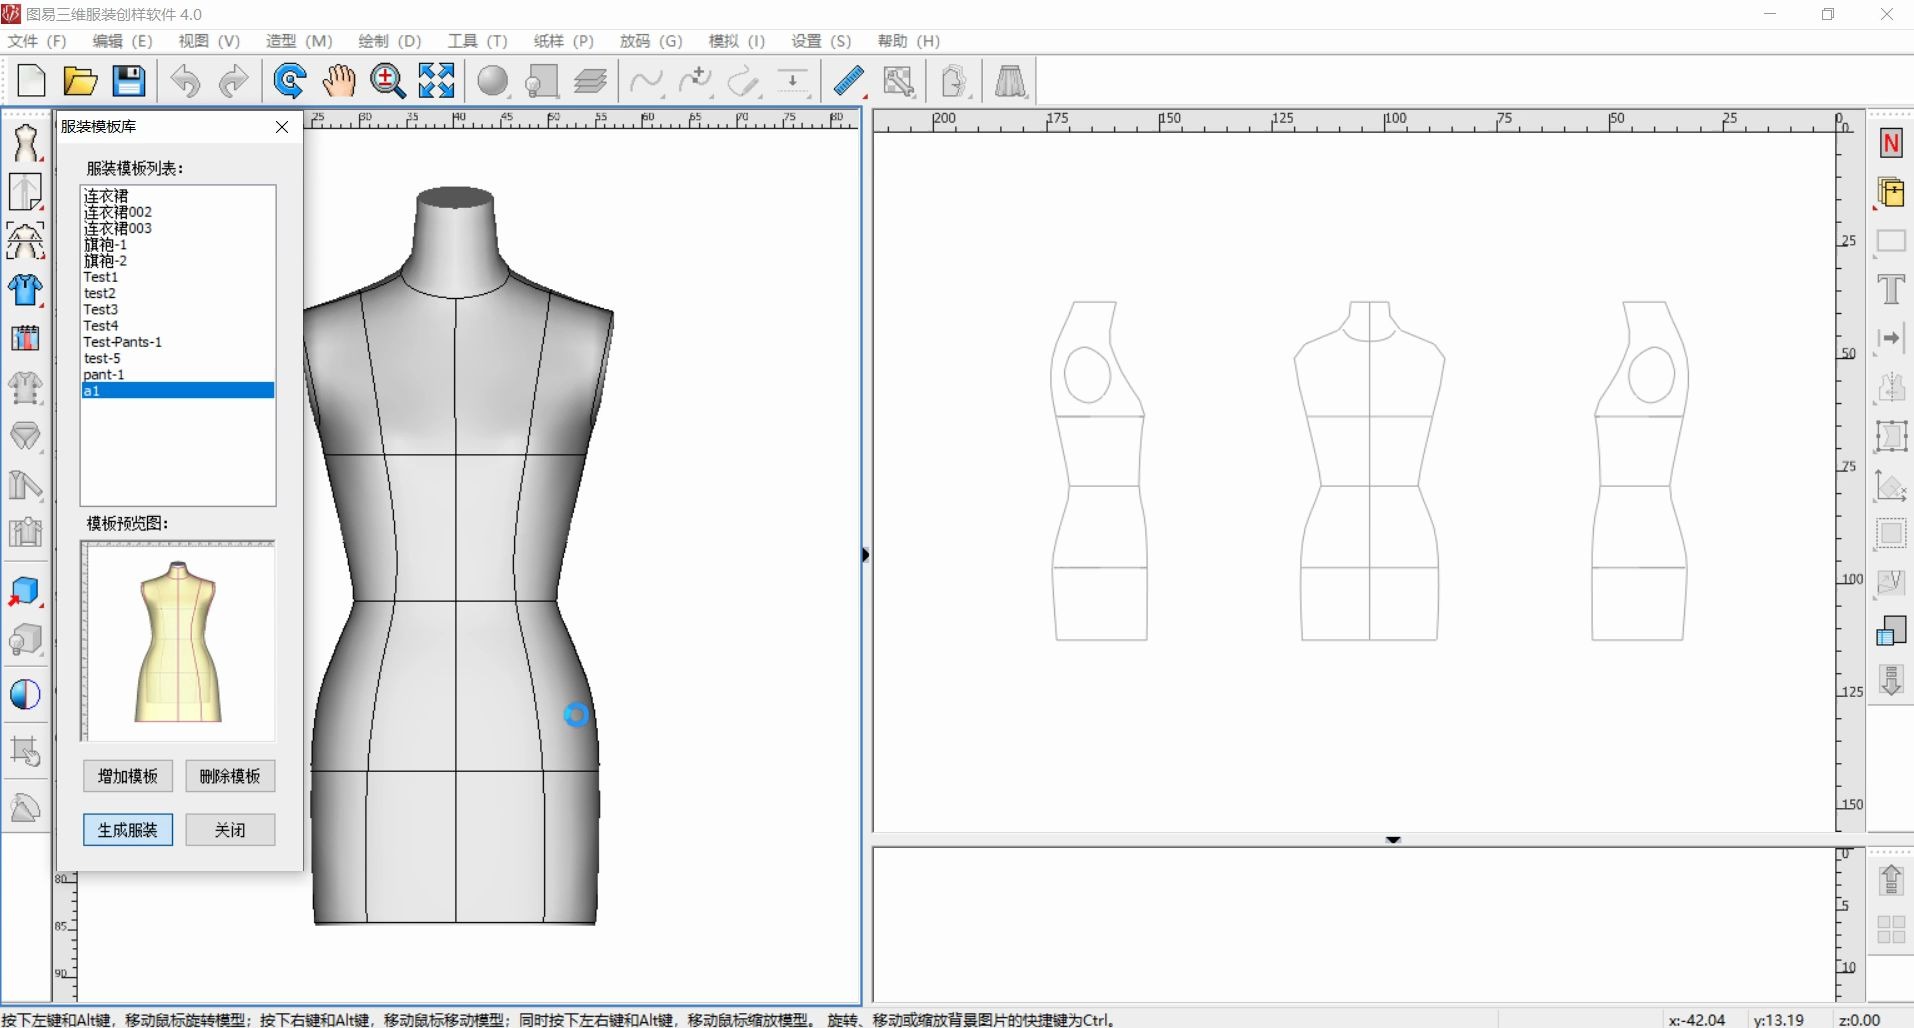Click the blue T-shirt garment icon

click(x=25, y=290)
